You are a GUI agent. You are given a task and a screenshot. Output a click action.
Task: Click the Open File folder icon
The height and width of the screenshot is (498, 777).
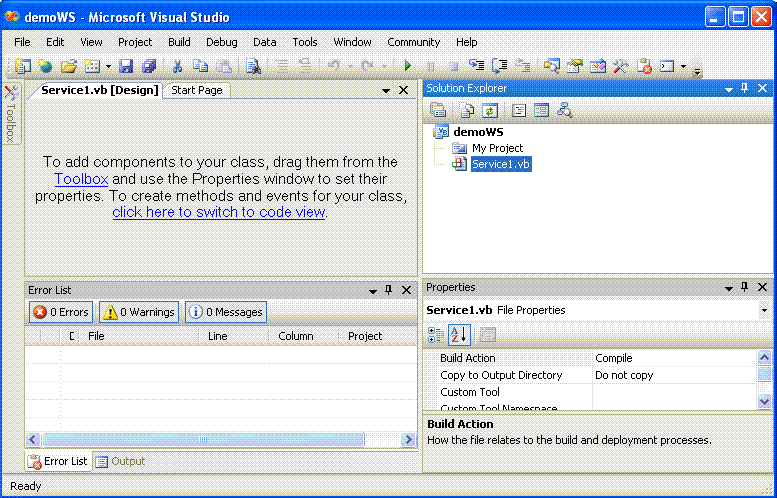point(69,66)
